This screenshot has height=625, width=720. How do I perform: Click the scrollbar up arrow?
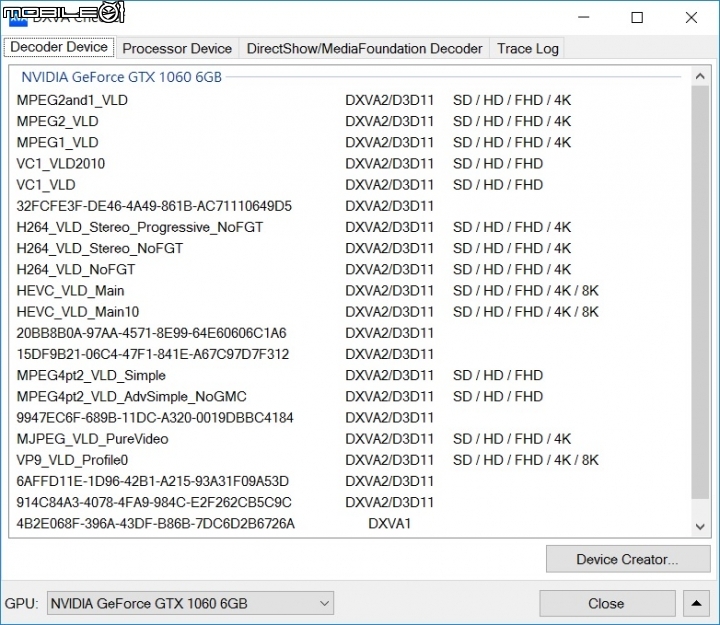pos(700,76)
